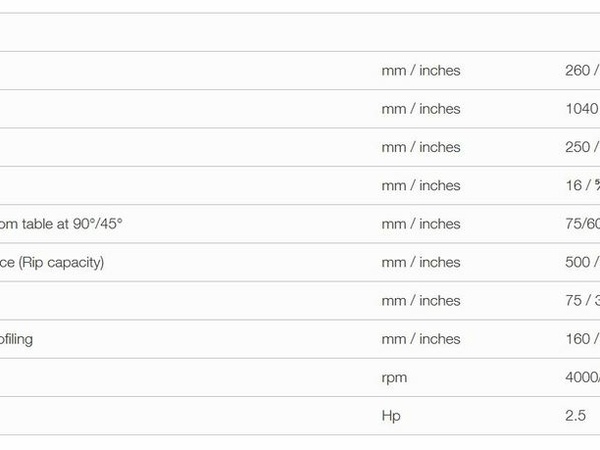Click the "table at 90°/45°" row label
Viewport: 600px width, 450px height.
tap(62, 224)
